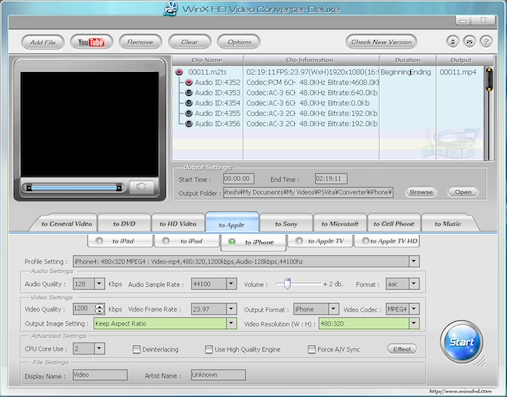Click the Remove button
The image size is (507, 397).
pyautogui.click(x=140, y=42)
